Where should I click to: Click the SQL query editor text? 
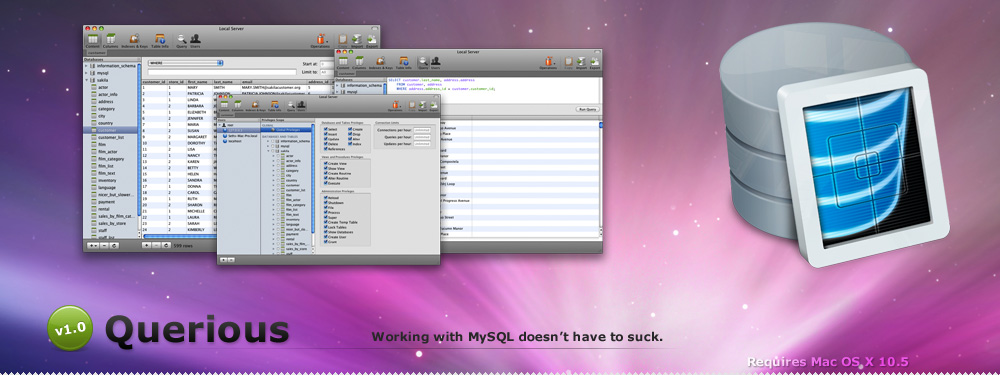pyautogui.click(x=441, y=85)
